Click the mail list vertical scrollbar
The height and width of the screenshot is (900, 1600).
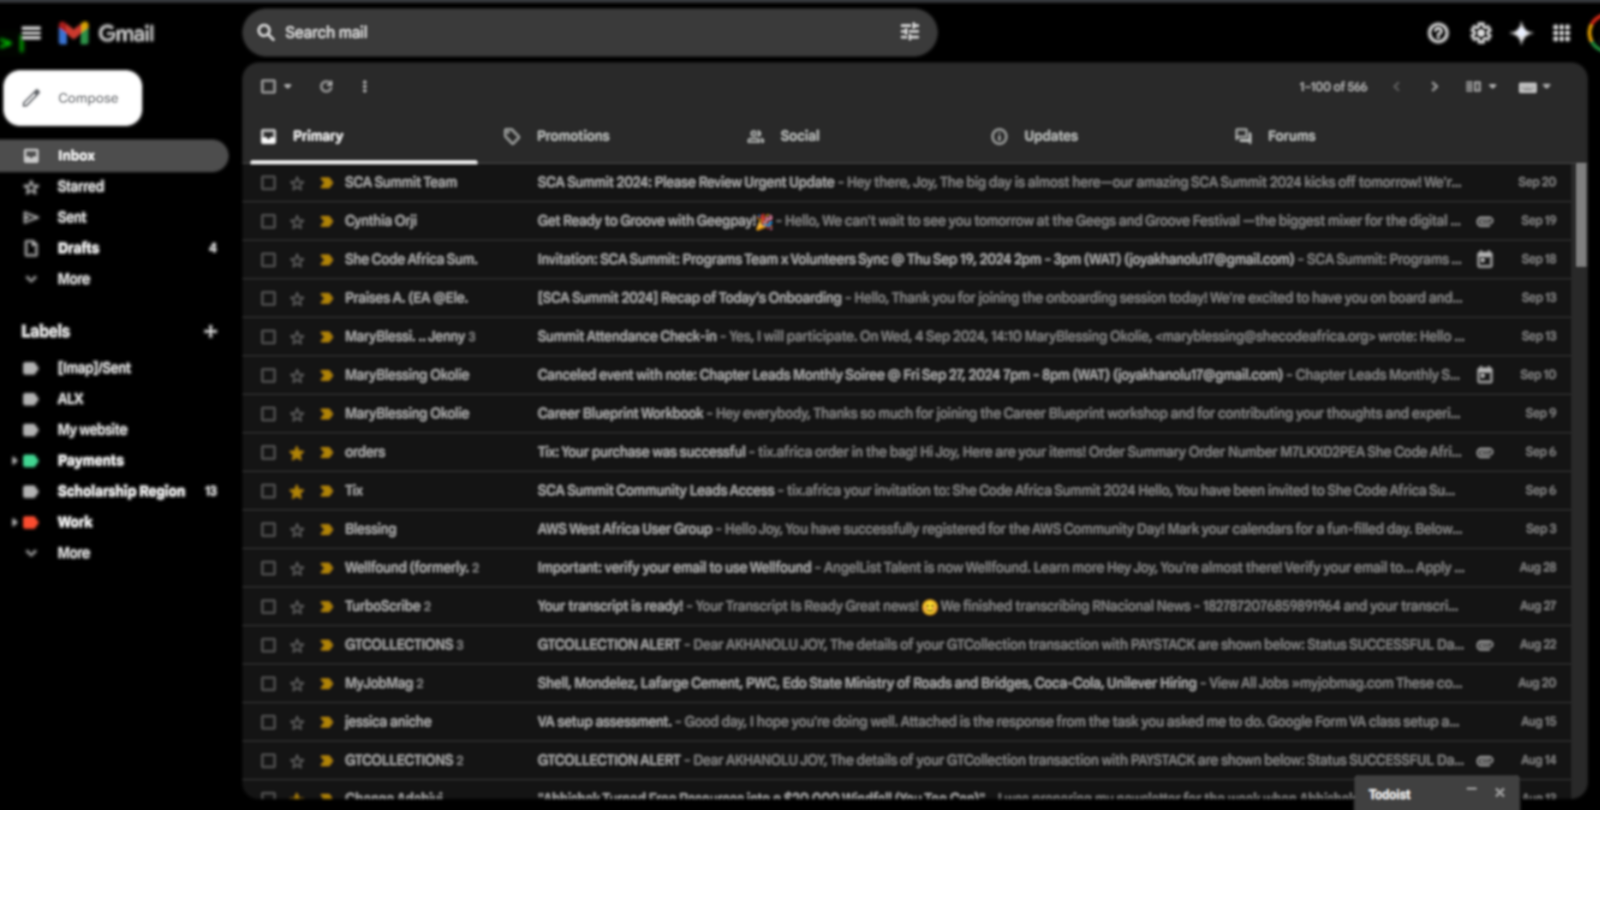(x=1581, y=216)
